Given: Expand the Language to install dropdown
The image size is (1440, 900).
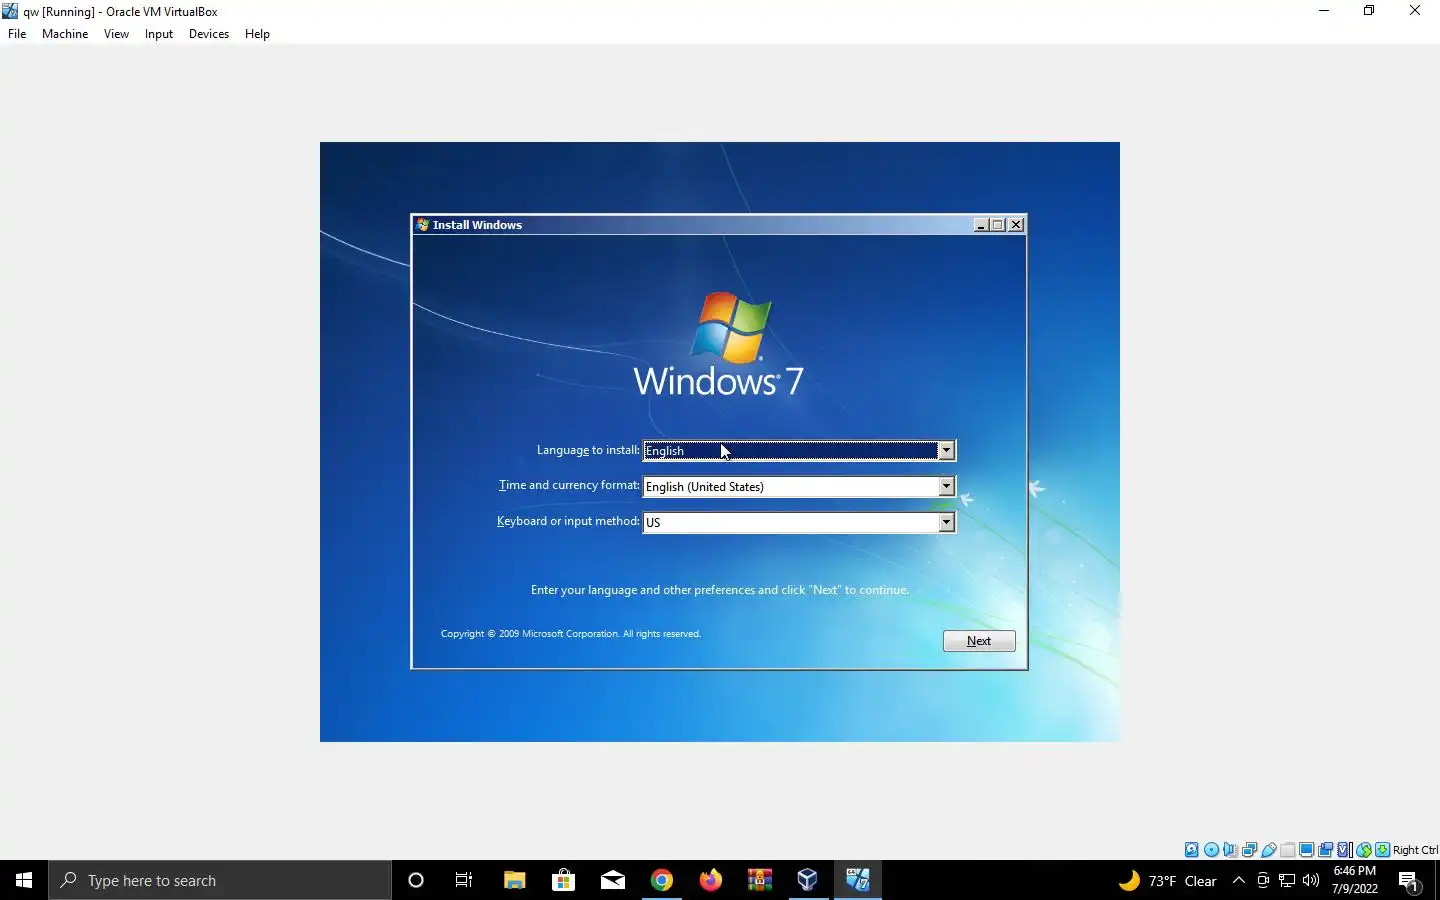Looking at the screenshot, I should [946, 451].
